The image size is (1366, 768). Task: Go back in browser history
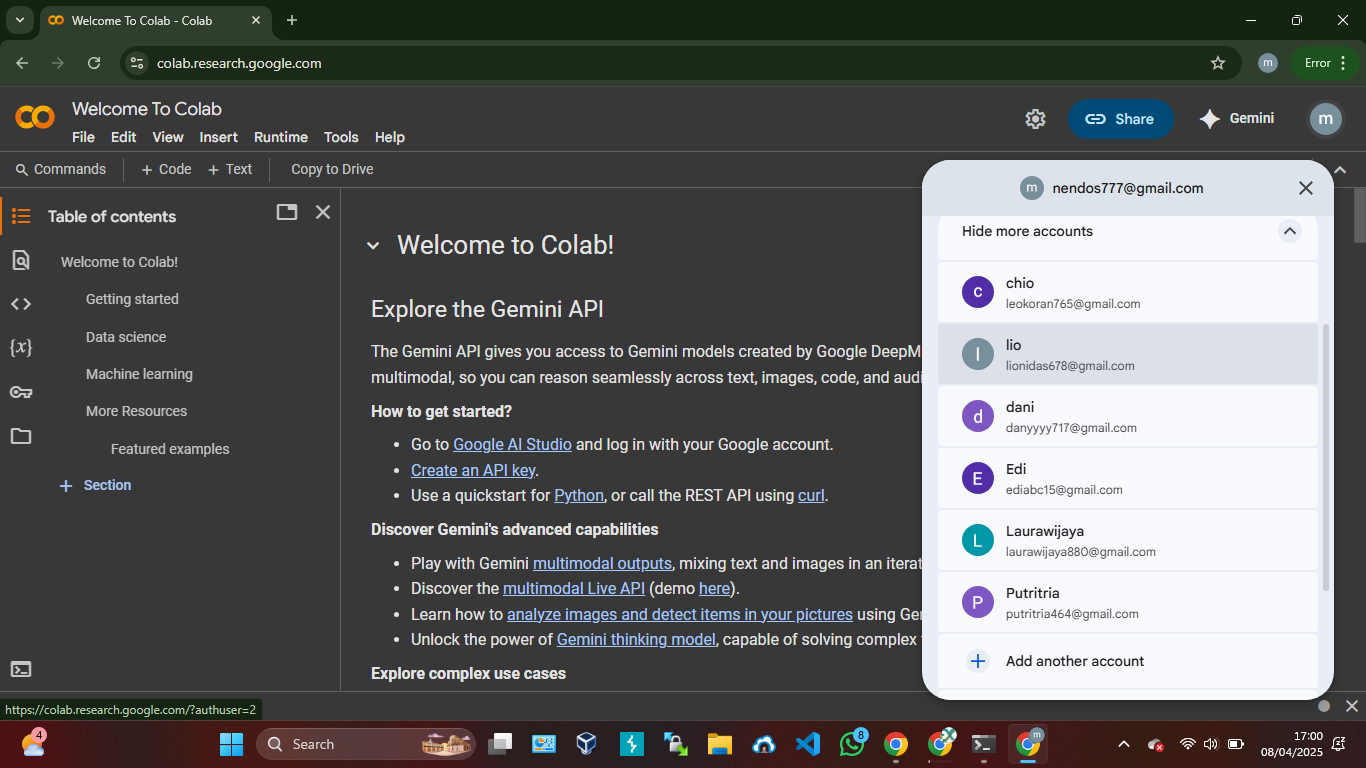22,63
